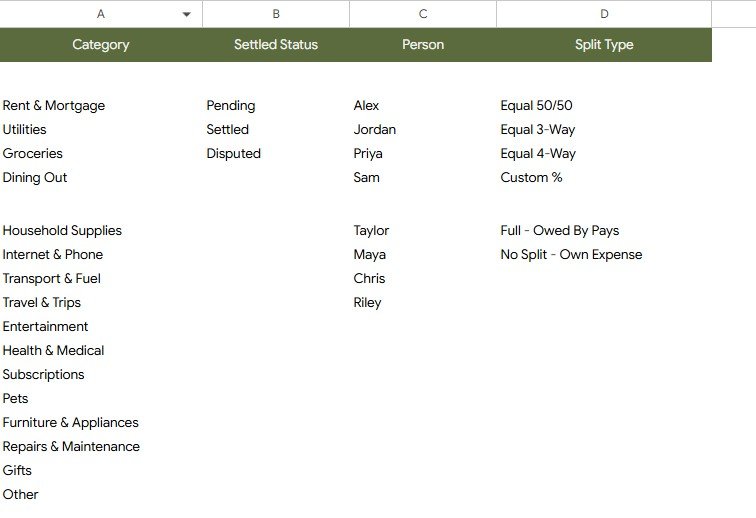The height and width of the screenshot is (518, 756).
Task: Select the Utilities cell
Action: (x=101, y=130)
